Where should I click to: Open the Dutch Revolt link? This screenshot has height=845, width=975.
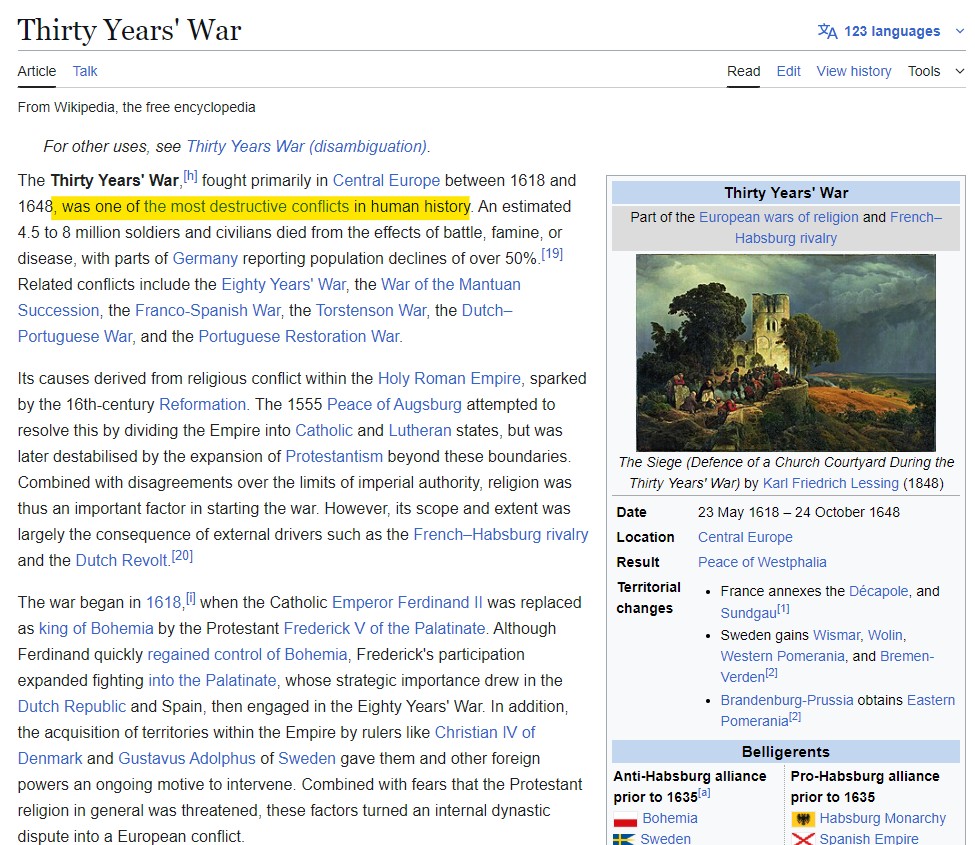pos(122,560)
